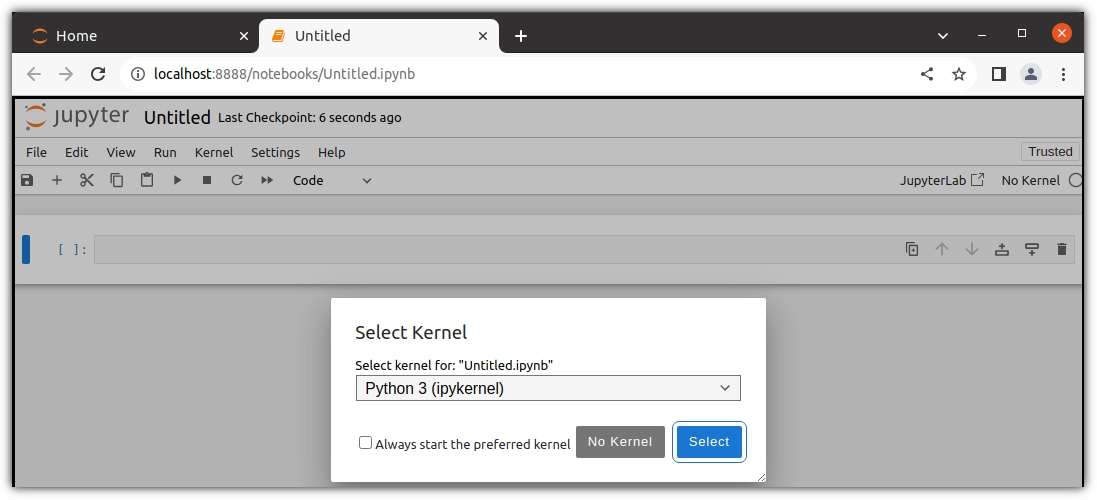
Task: Open the Help menu
Action: [x=332, y=152]
